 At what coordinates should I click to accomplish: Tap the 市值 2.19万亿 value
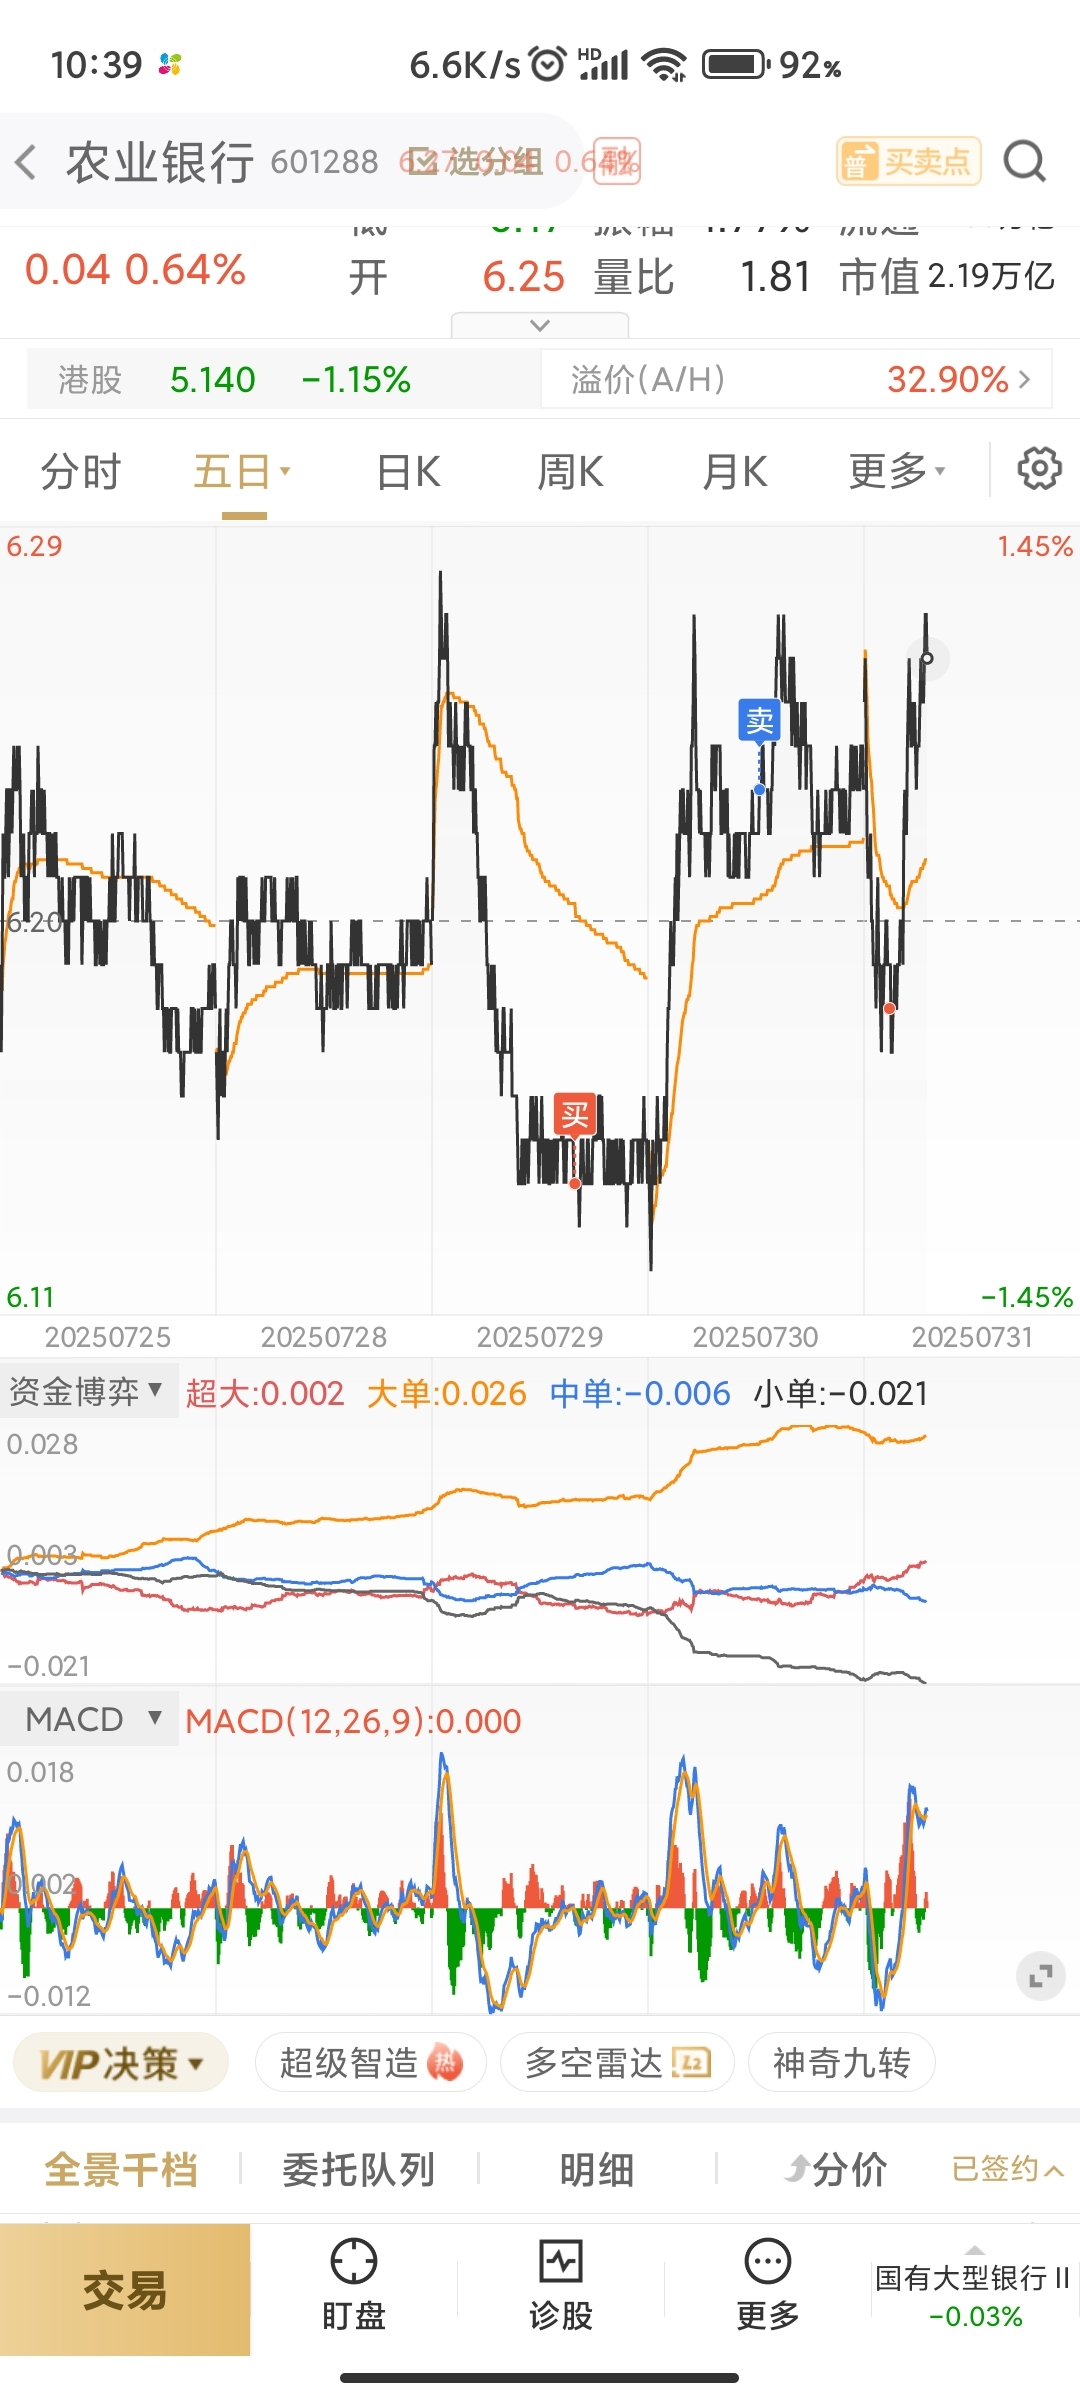pos(947,277)
